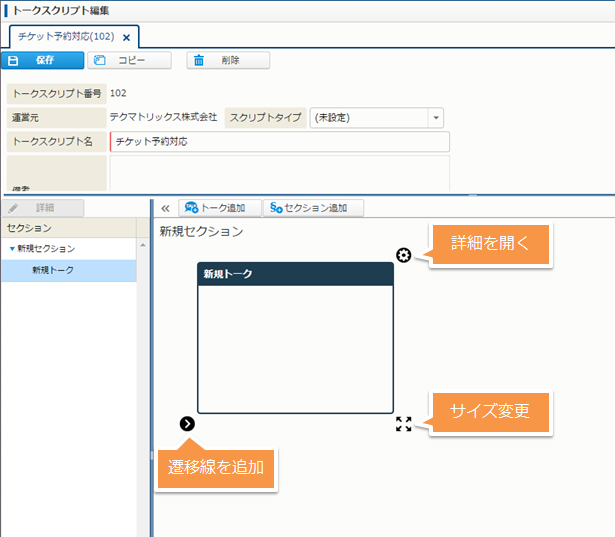The height and width of the screenshot is (537, 615).
Task: Click the コピー copy button
Action: tap(129, 60)
